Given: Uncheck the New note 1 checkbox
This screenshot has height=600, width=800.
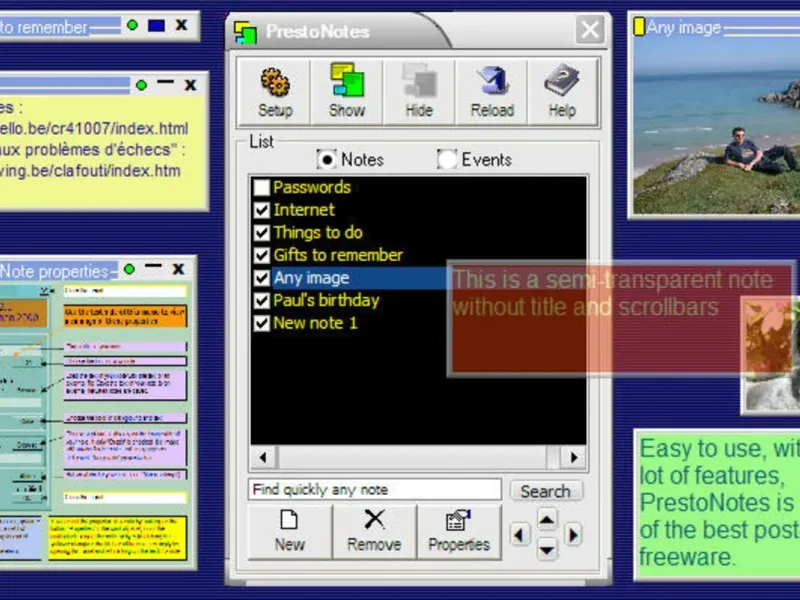Looking at the screenshot, I should pos(262,323).
